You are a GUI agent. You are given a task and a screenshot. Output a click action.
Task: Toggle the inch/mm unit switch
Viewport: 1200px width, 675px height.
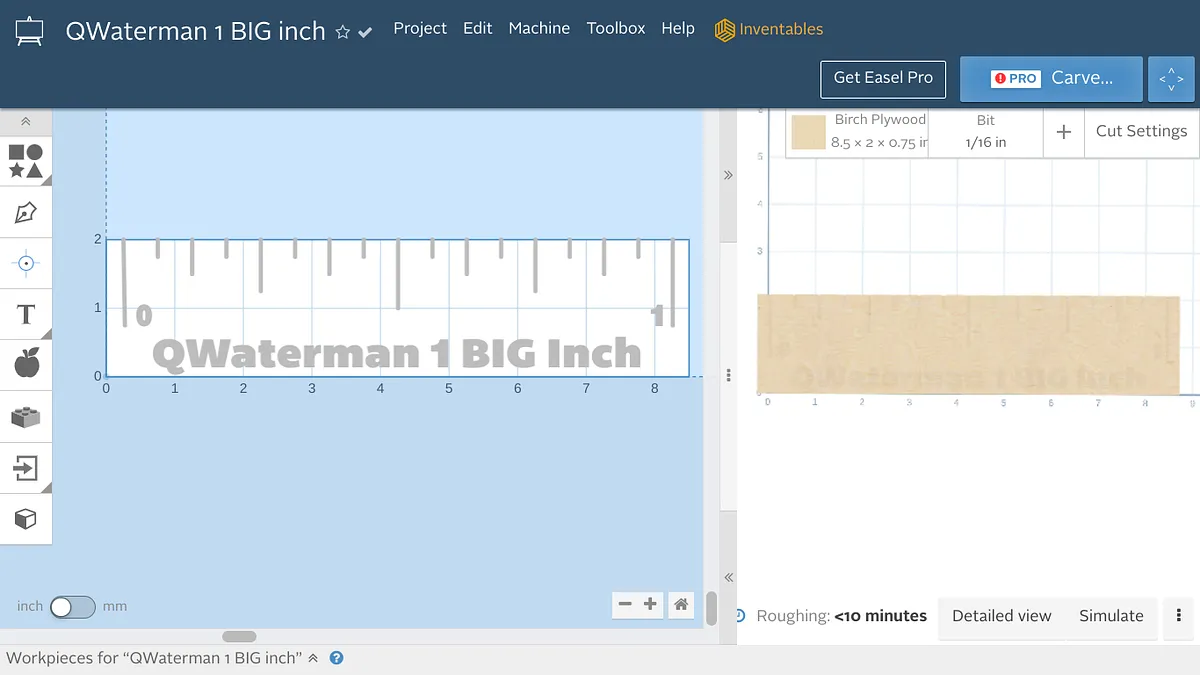73,606
